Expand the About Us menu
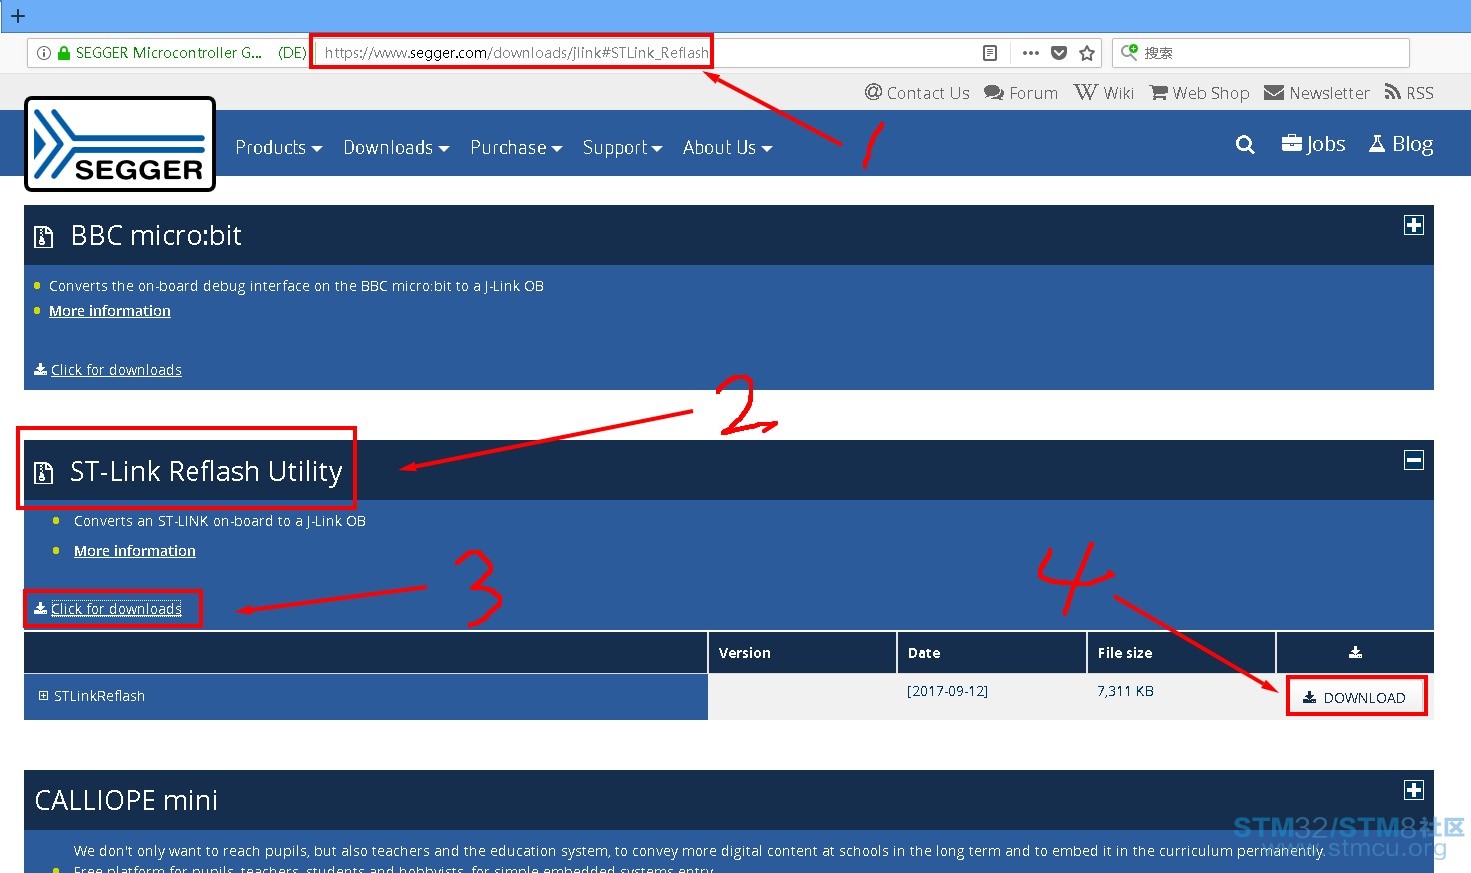 tap(728, 148)
